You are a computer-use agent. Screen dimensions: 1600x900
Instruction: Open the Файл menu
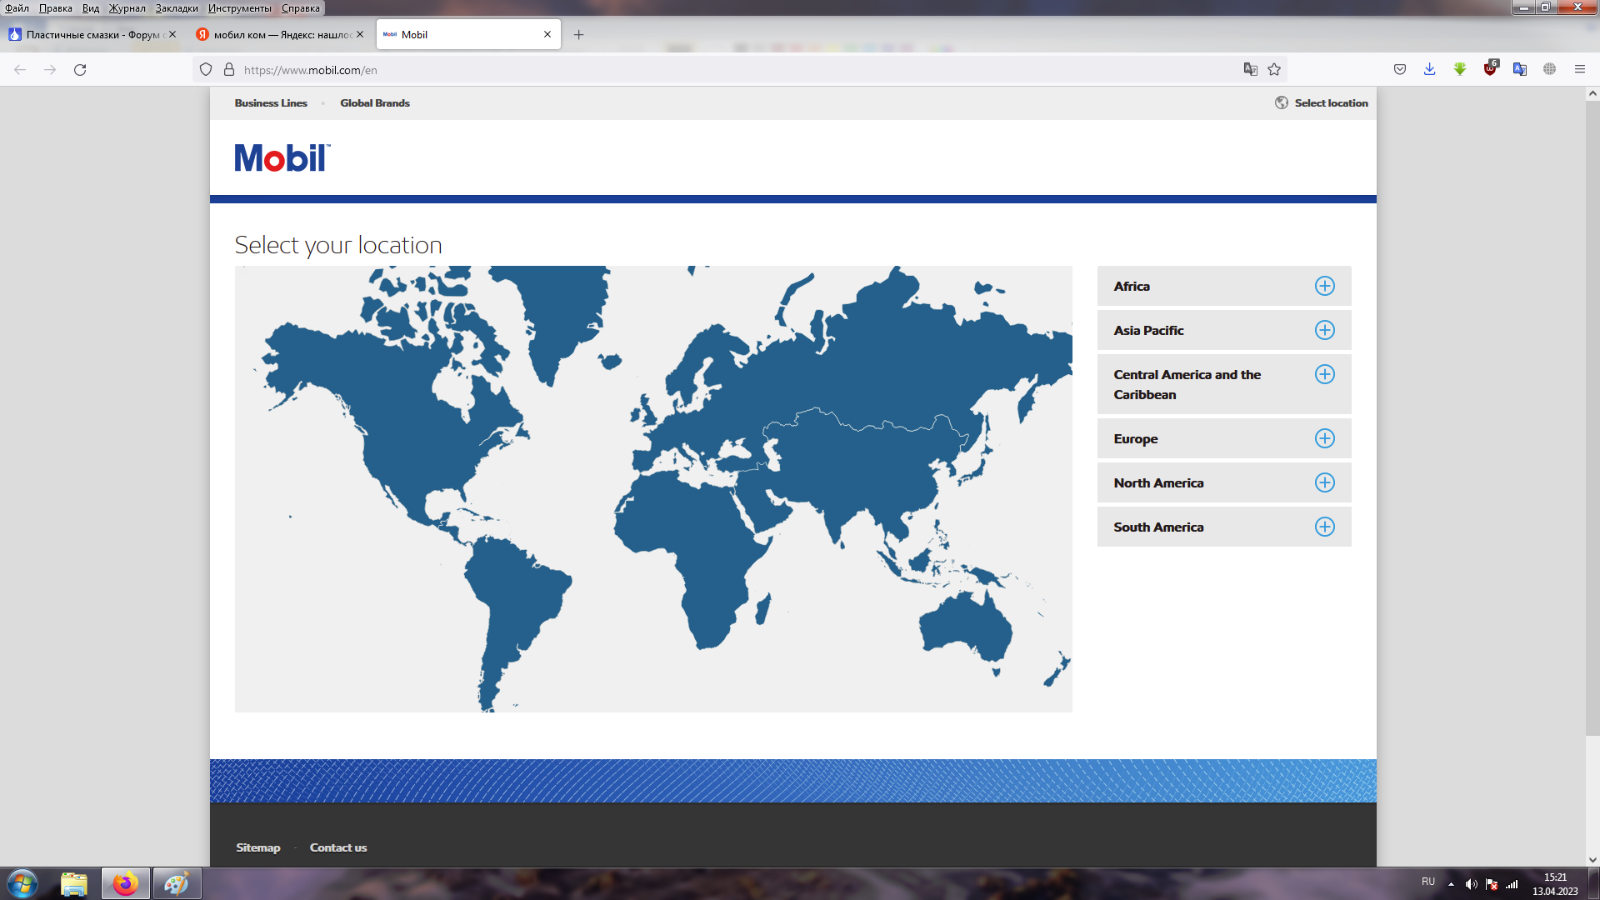click(17, 8)
